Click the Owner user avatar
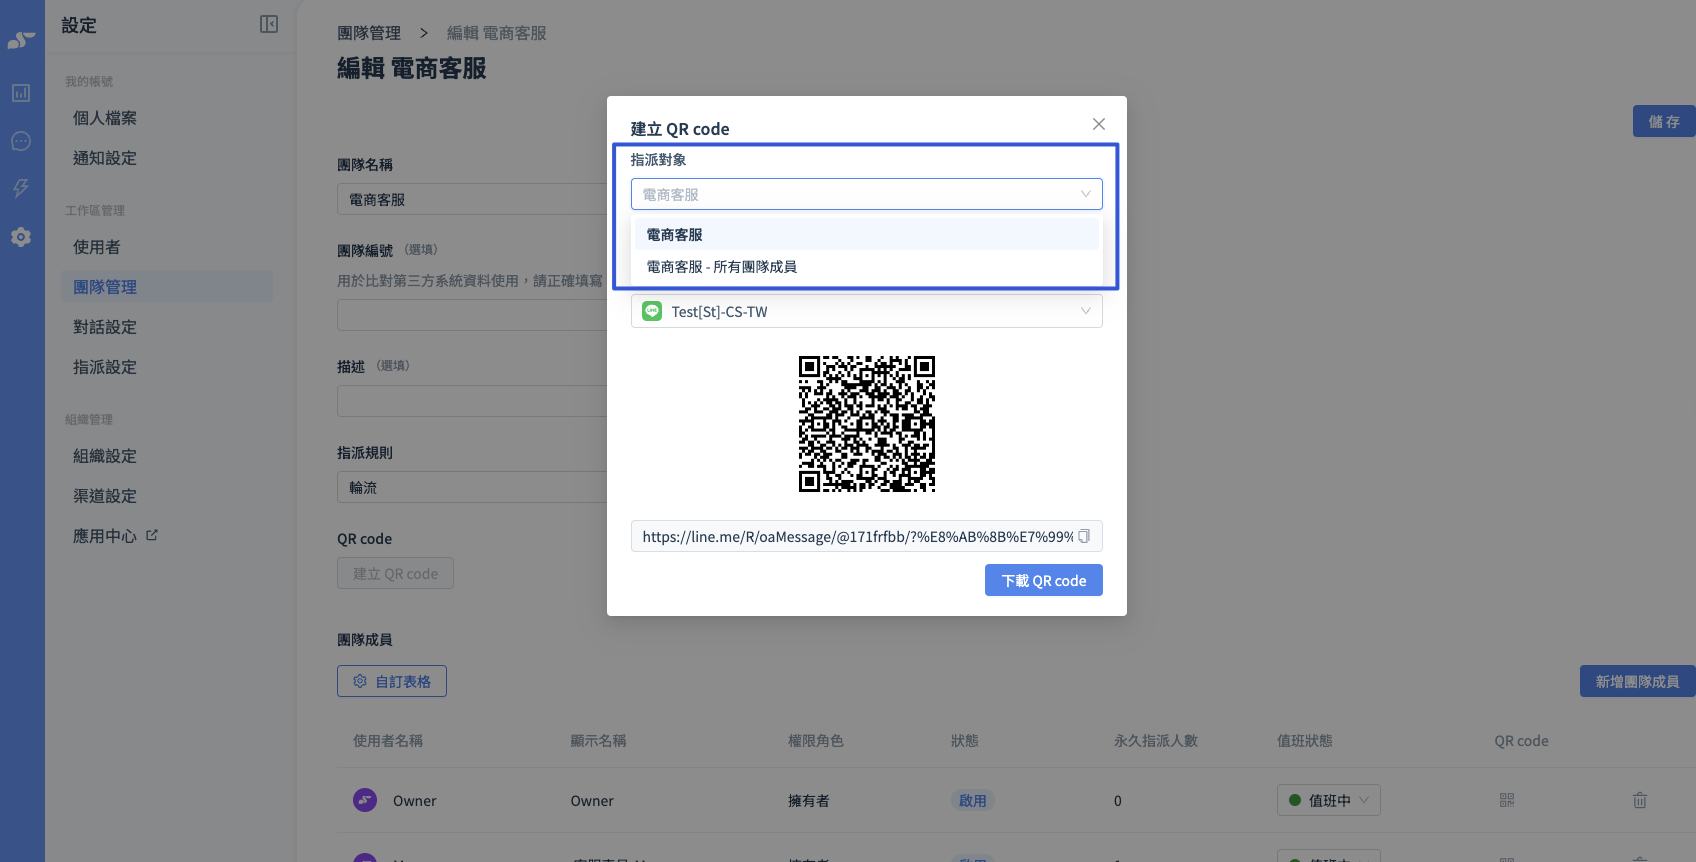The width and height of the screenshot is (1696, 862). (365, 800)
